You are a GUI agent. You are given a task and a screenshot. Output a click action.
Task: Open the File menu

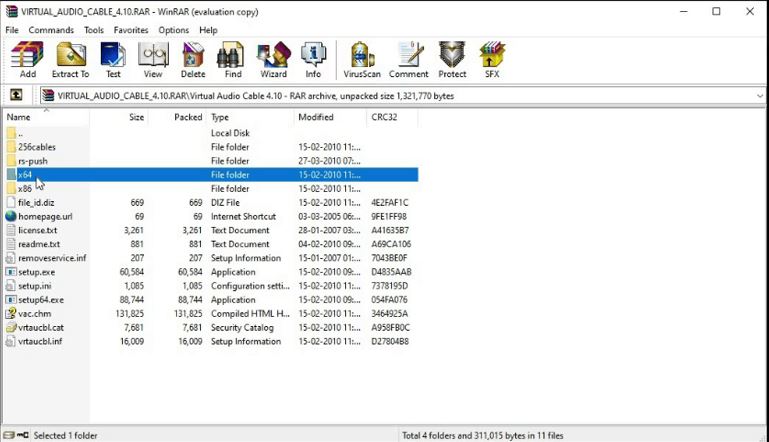pos(12,30)
